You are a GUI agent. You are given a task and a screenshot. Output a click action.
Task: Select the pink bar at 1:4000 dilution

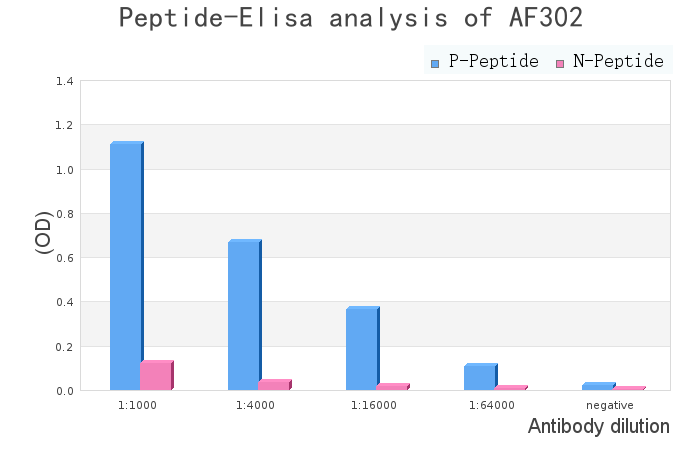click(274, 385)
